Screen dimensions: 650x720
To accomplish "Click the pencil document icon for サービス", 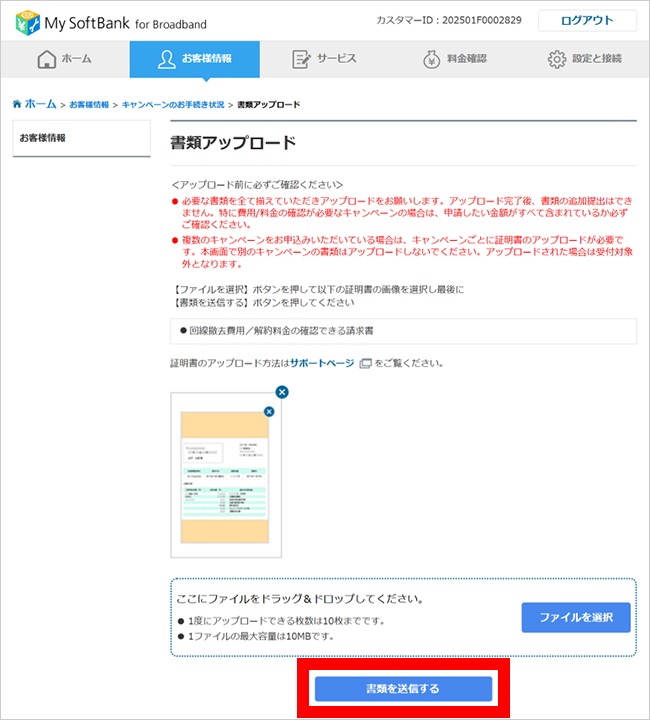I will point(301,59).
